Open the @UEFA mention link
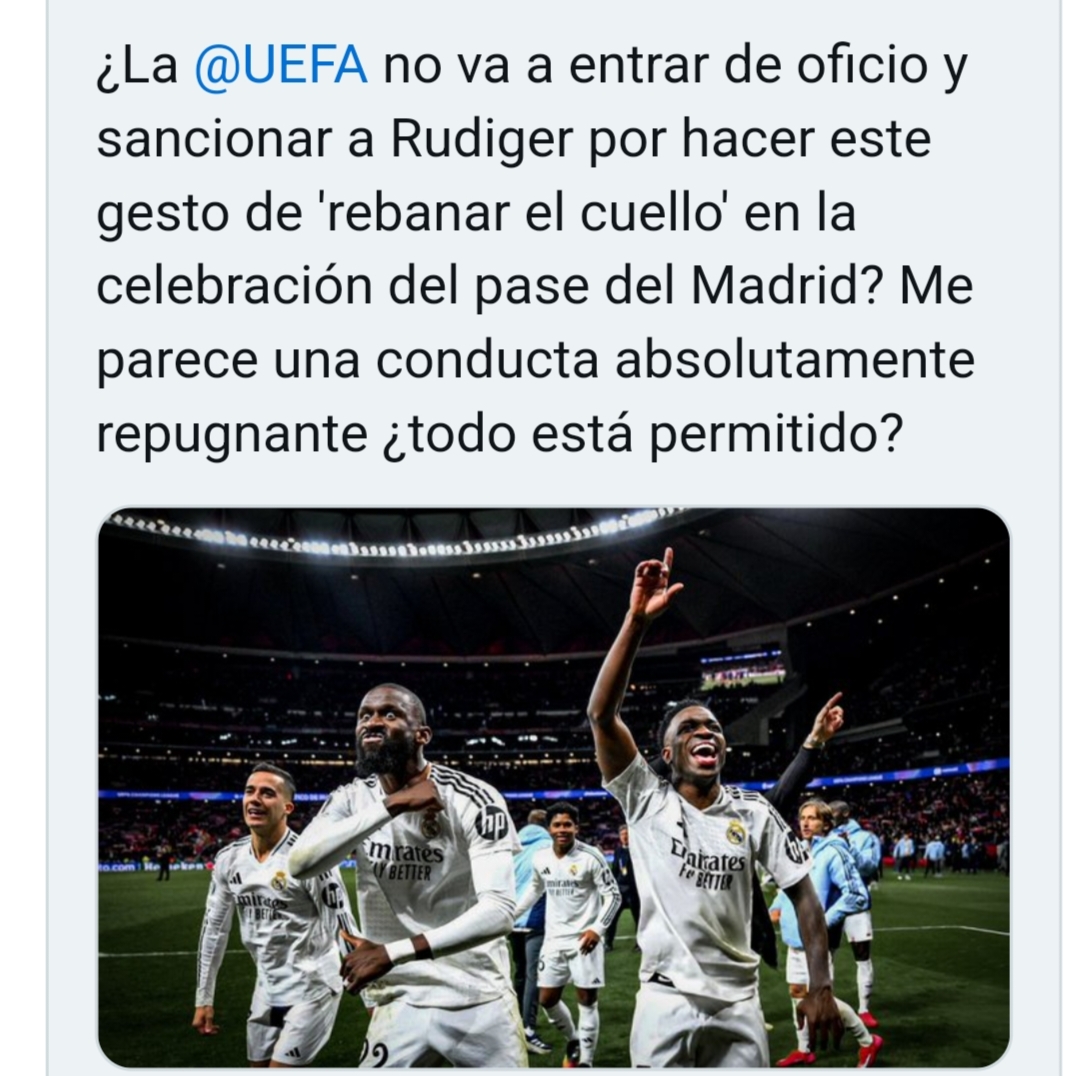The height and width of the screenshot is (1076, 1076). click(x=281, y=65)
